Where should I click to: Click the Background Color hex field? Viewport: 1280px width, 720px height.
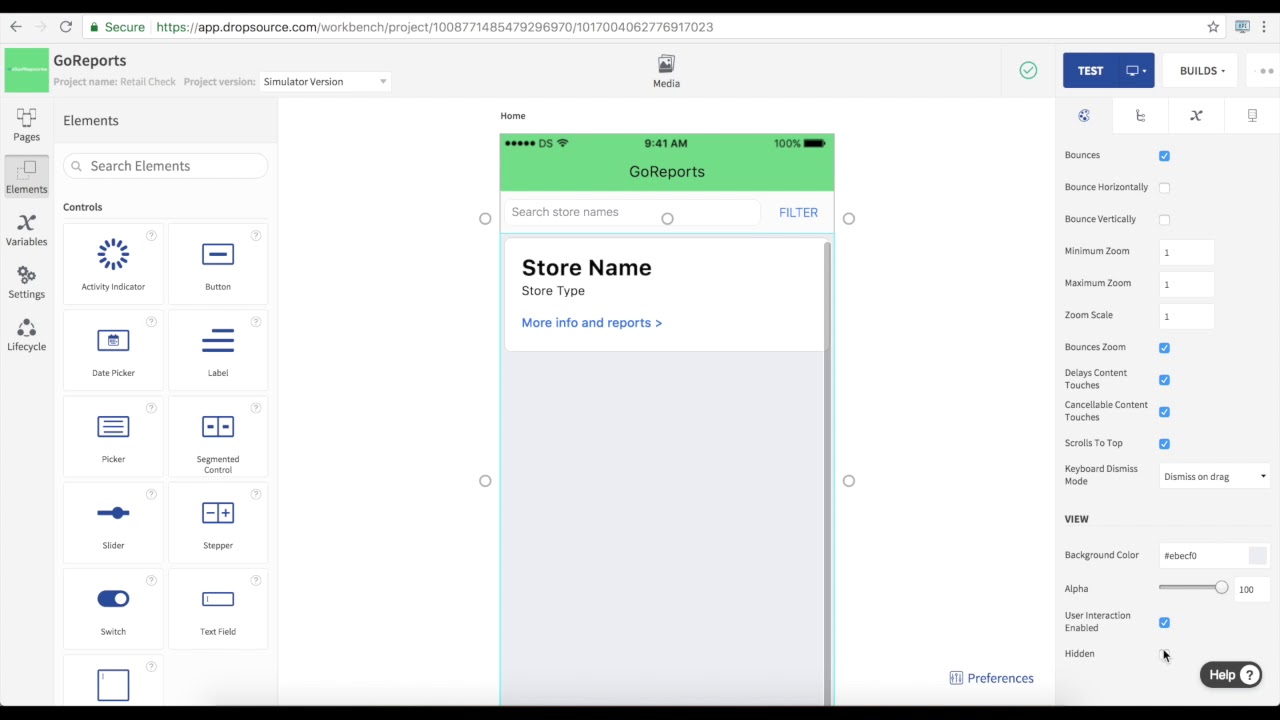coord(1203,556)
